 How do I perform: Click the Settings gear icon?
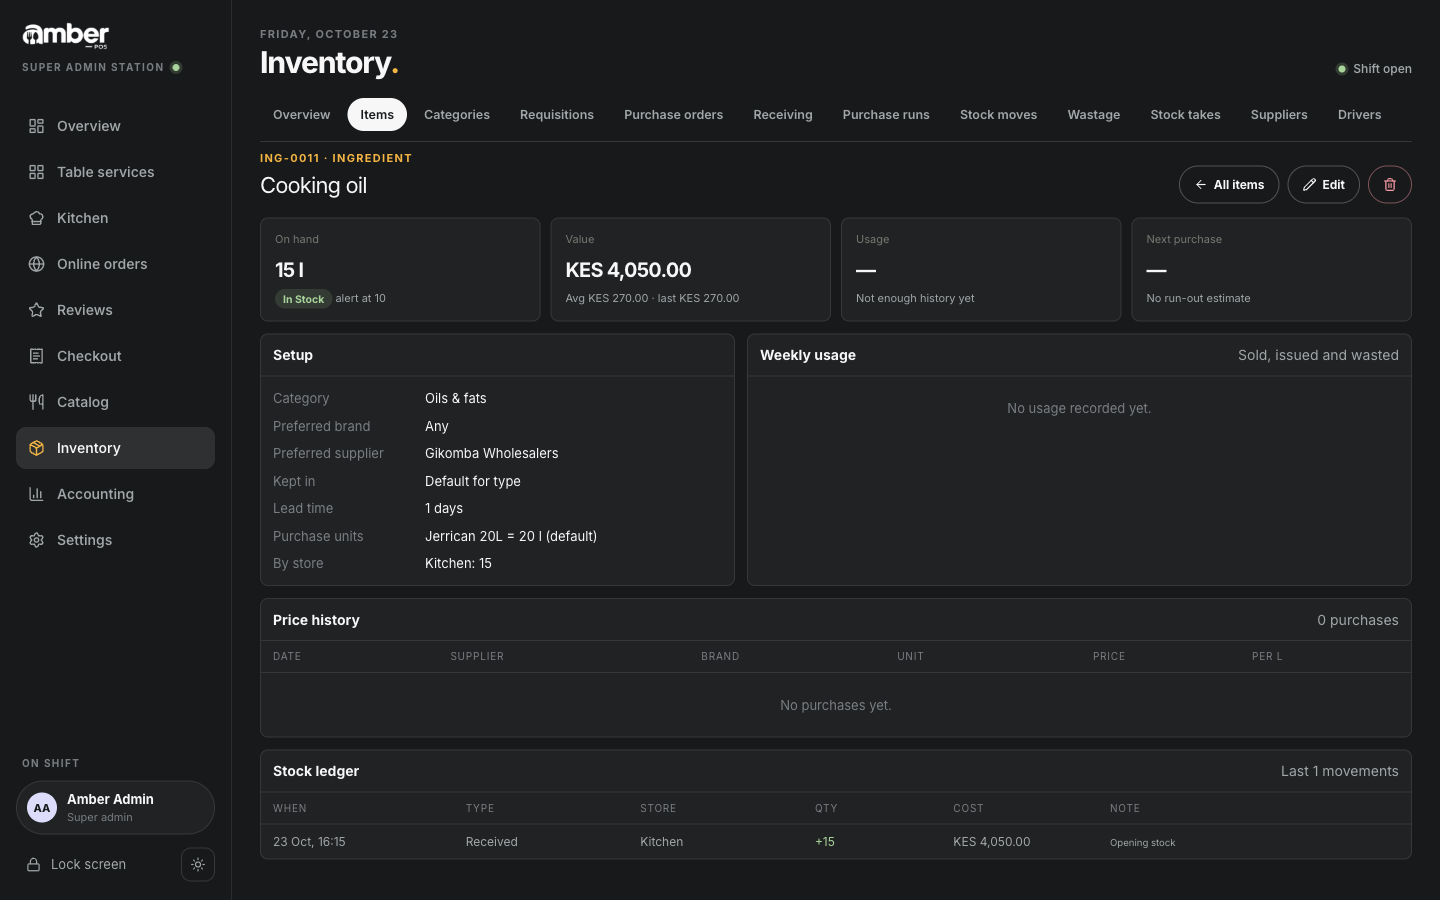tap(37, 540)
